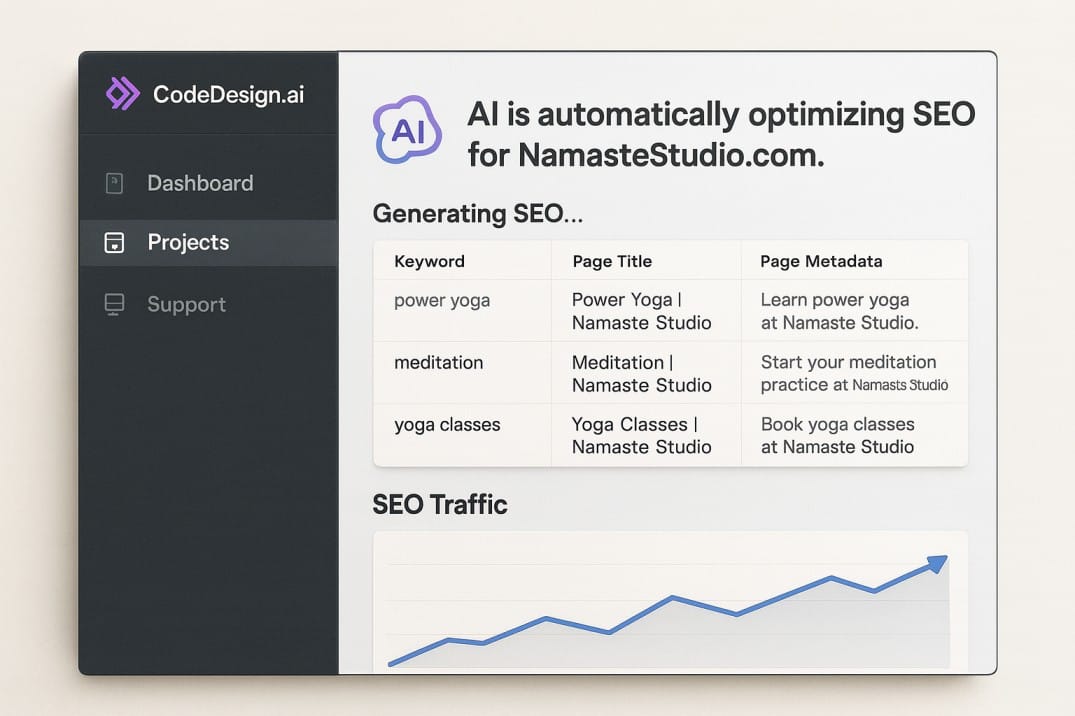Click the SEO Traffic line chart

click(x=671, y=601)
